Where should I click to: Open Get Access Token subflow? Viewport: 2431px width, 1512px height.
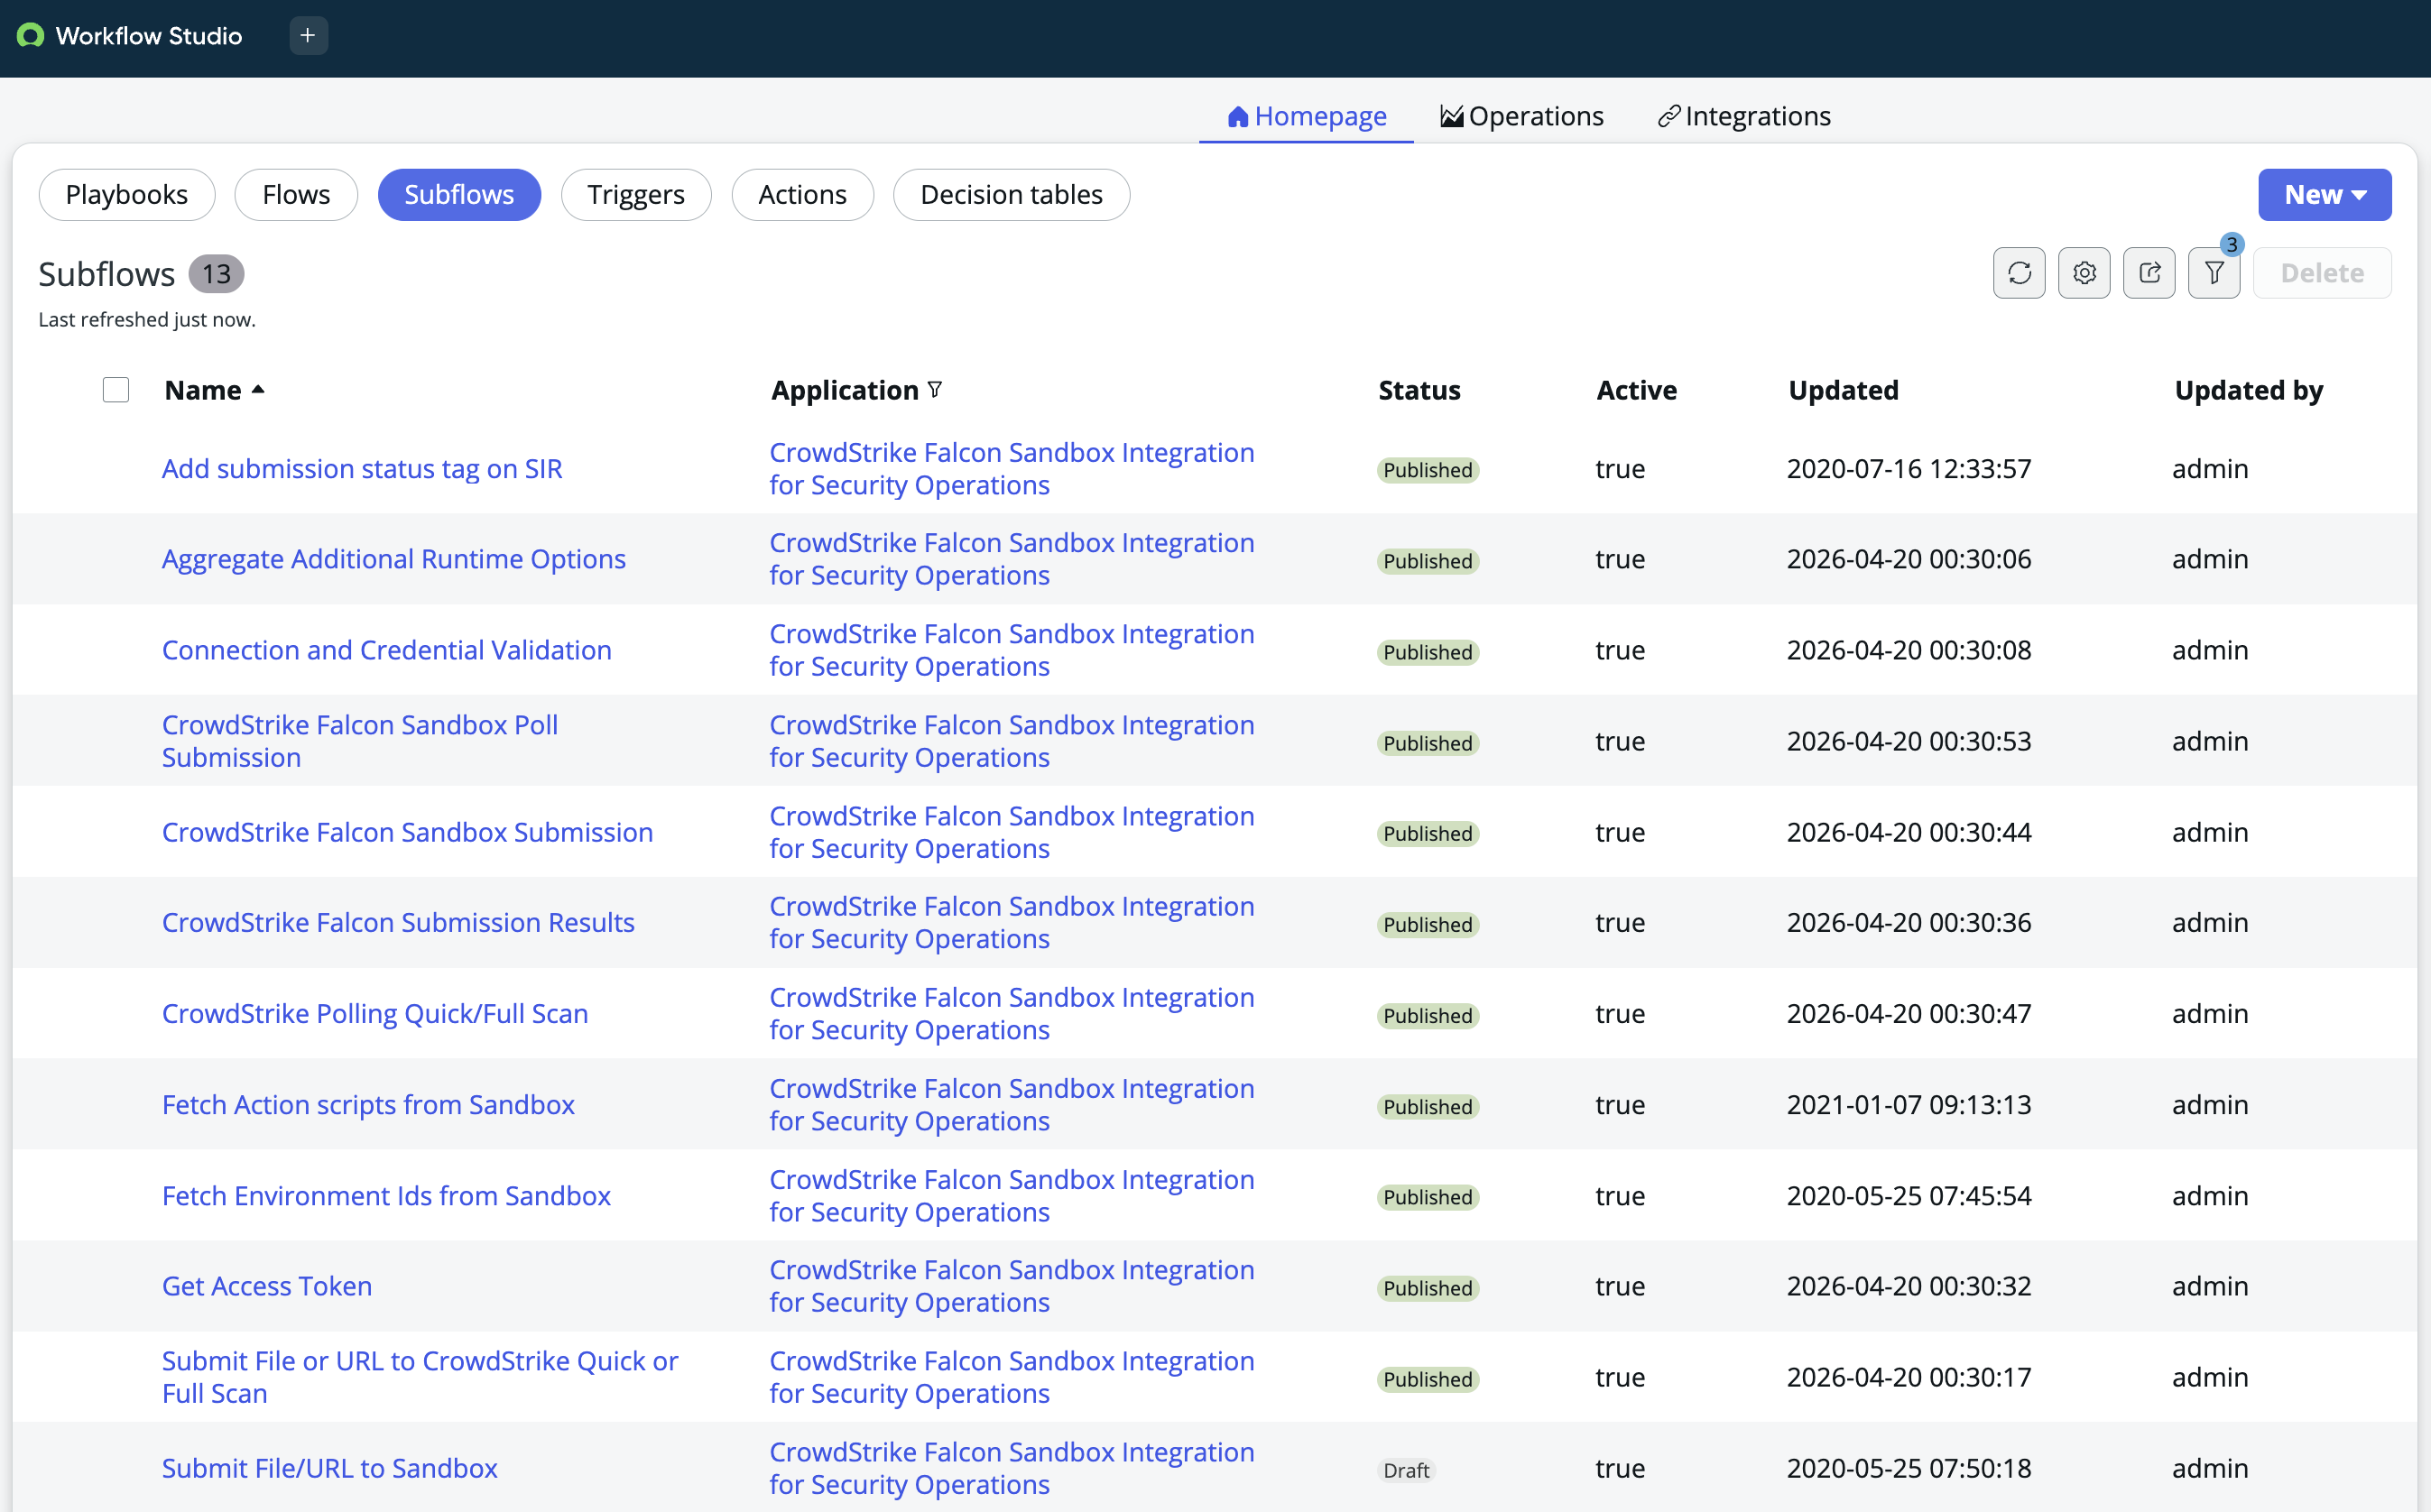pyautogui.click(x=267, y=1286)
